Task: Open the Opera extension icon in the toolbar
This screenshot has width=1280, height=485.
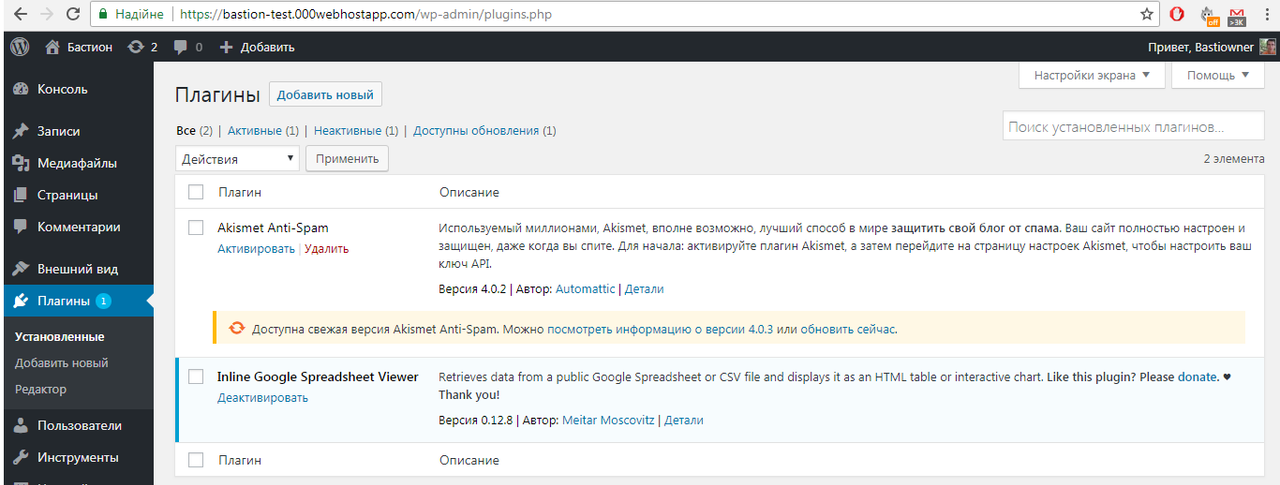Action: pos(1178,15)
